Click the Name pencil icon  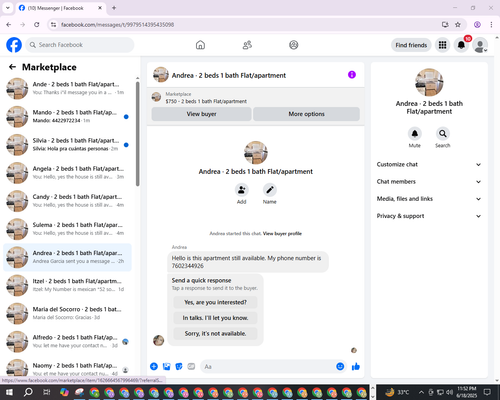click(270, 190)
